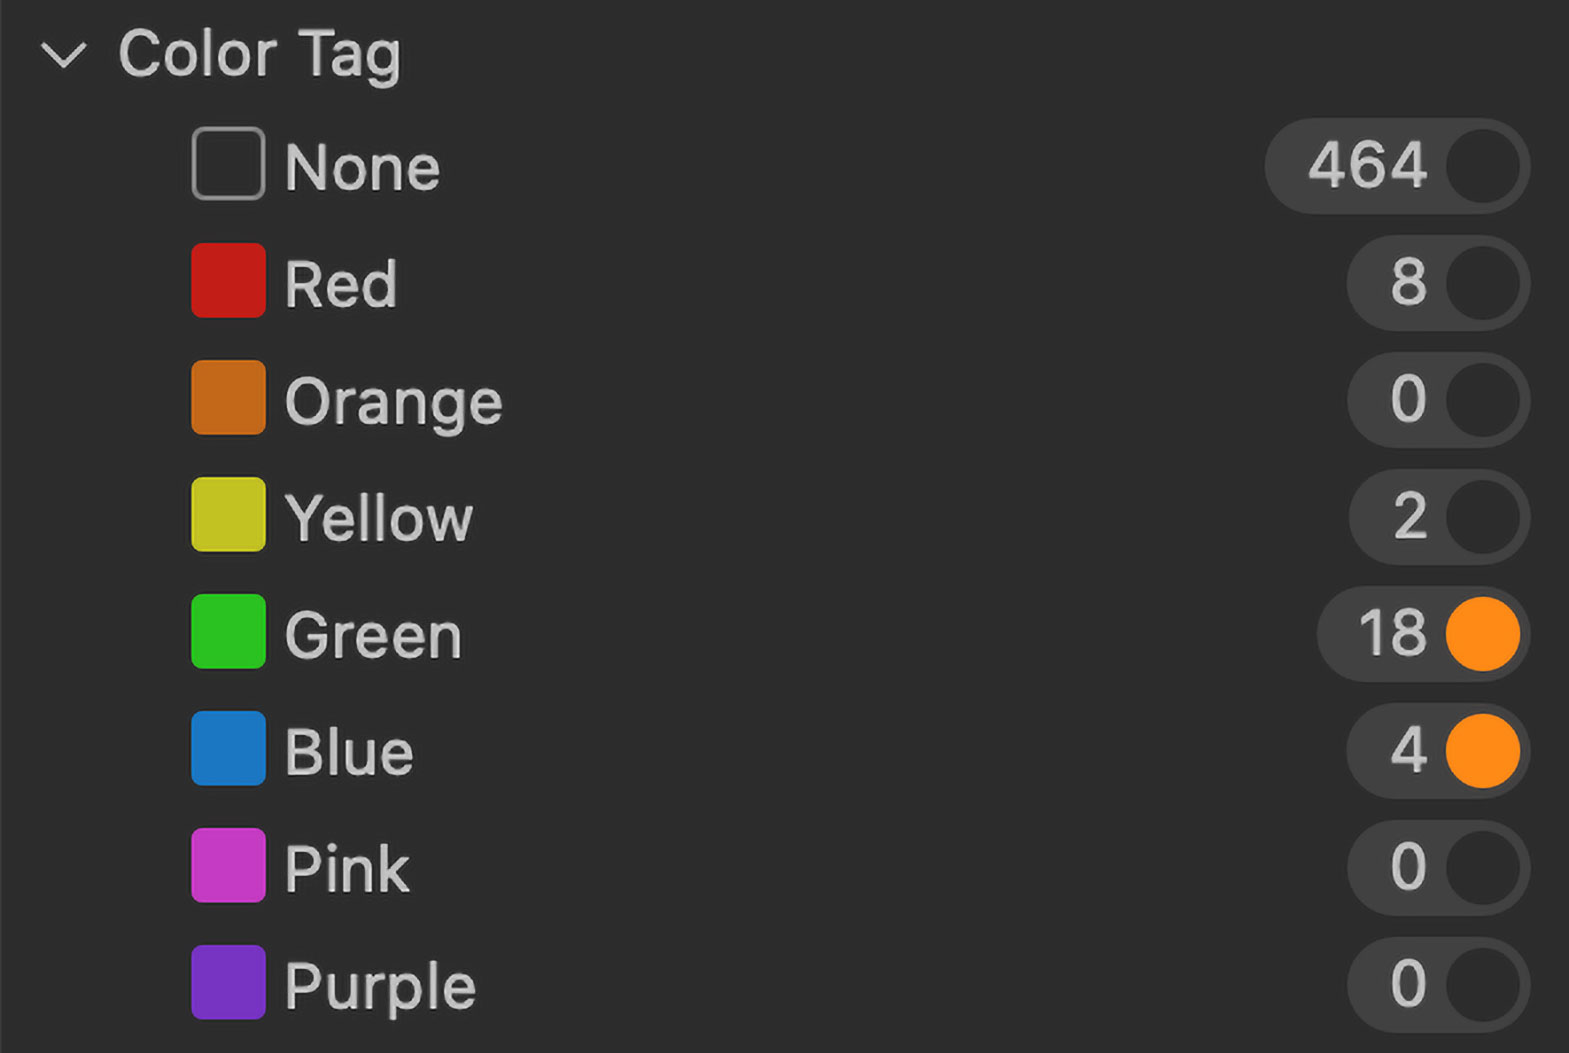This screenshot has width=1569, height=1053.
Task: Enable the Pink filter toggle
Action: [1482, 867]
